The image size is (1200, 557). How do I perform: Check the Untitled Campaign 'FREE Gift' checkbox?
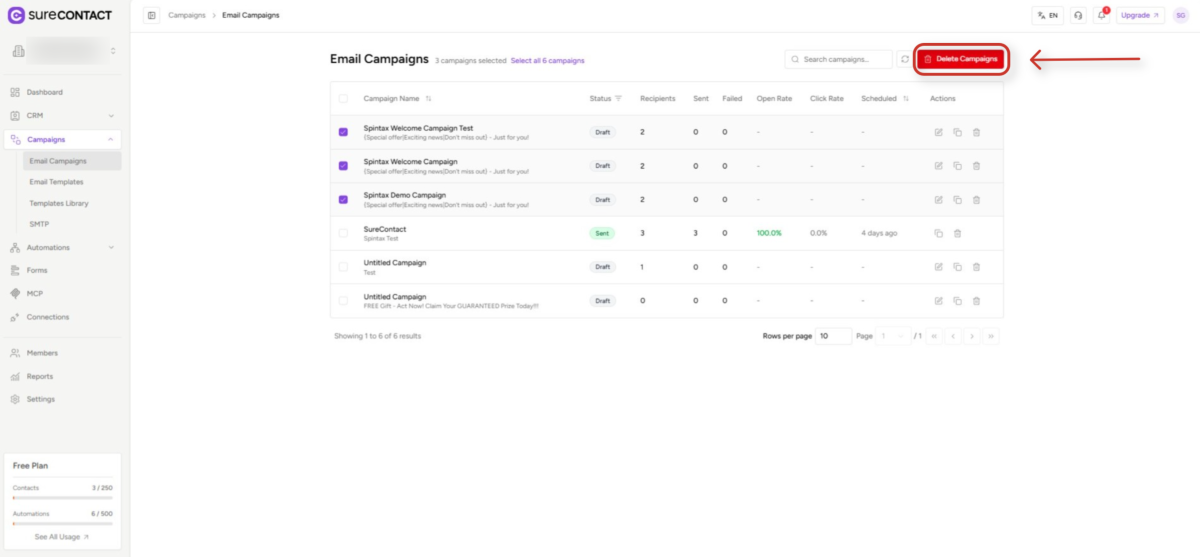(x=343, y=300)
